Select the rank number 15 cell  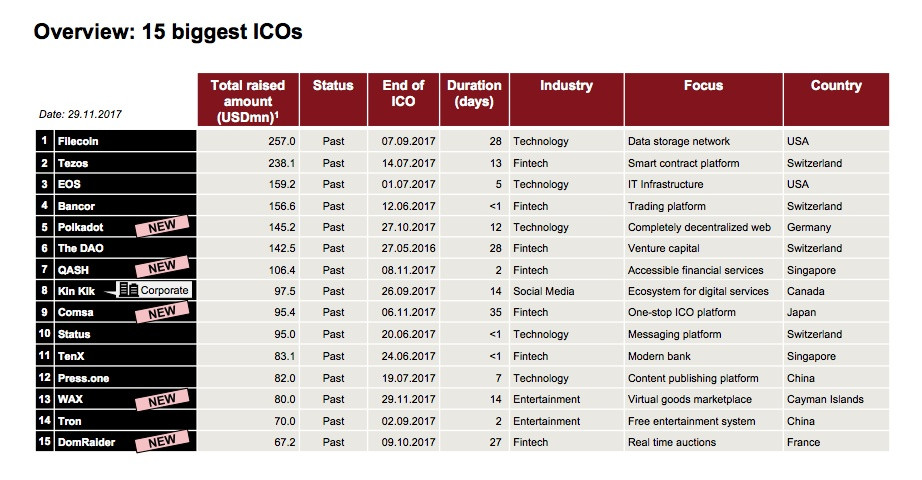click(x=45, y=442)
